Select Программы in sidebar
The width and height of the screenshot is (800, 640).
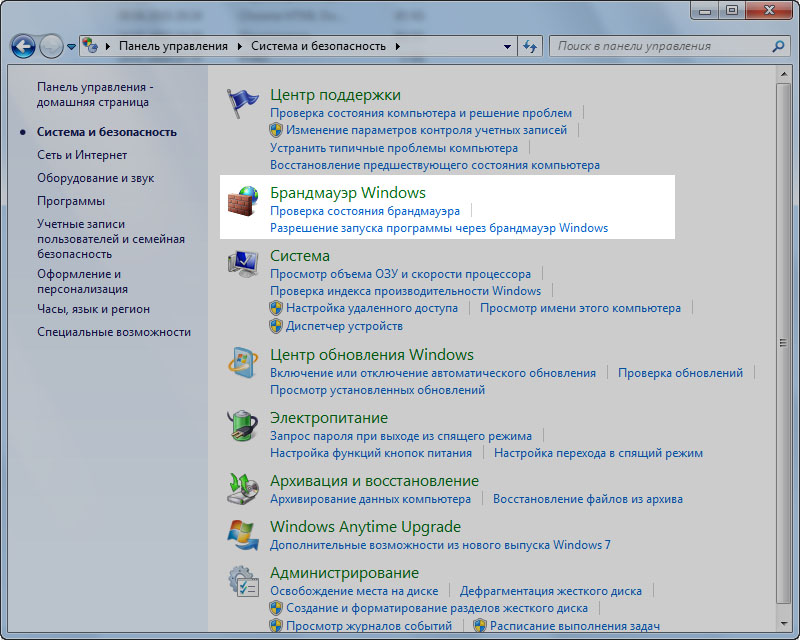click(x=71, y=201)
